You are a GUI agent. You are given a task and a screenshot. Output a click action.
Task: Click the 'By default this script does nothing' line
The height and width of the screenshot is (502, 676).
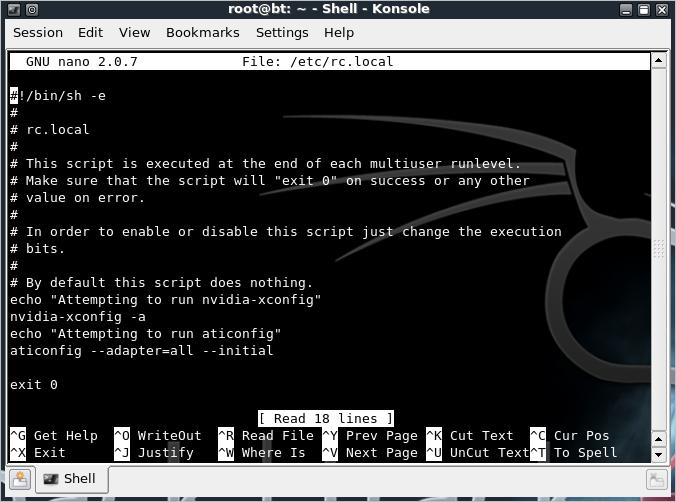pyautogui.click(x=161, y=283)
